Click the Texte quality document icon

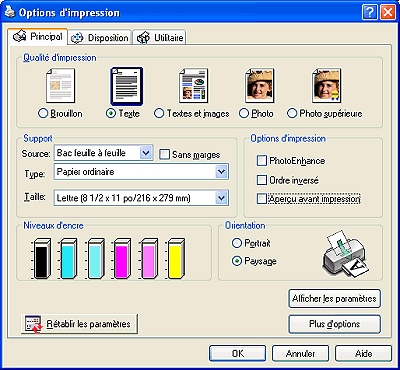click(127, 86)
